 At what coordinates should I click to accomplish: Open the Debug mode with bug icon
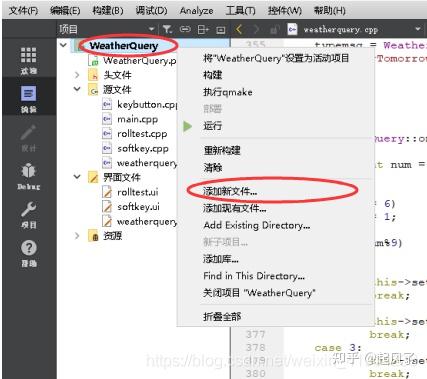pyautogui.click(x=28, y=176)
